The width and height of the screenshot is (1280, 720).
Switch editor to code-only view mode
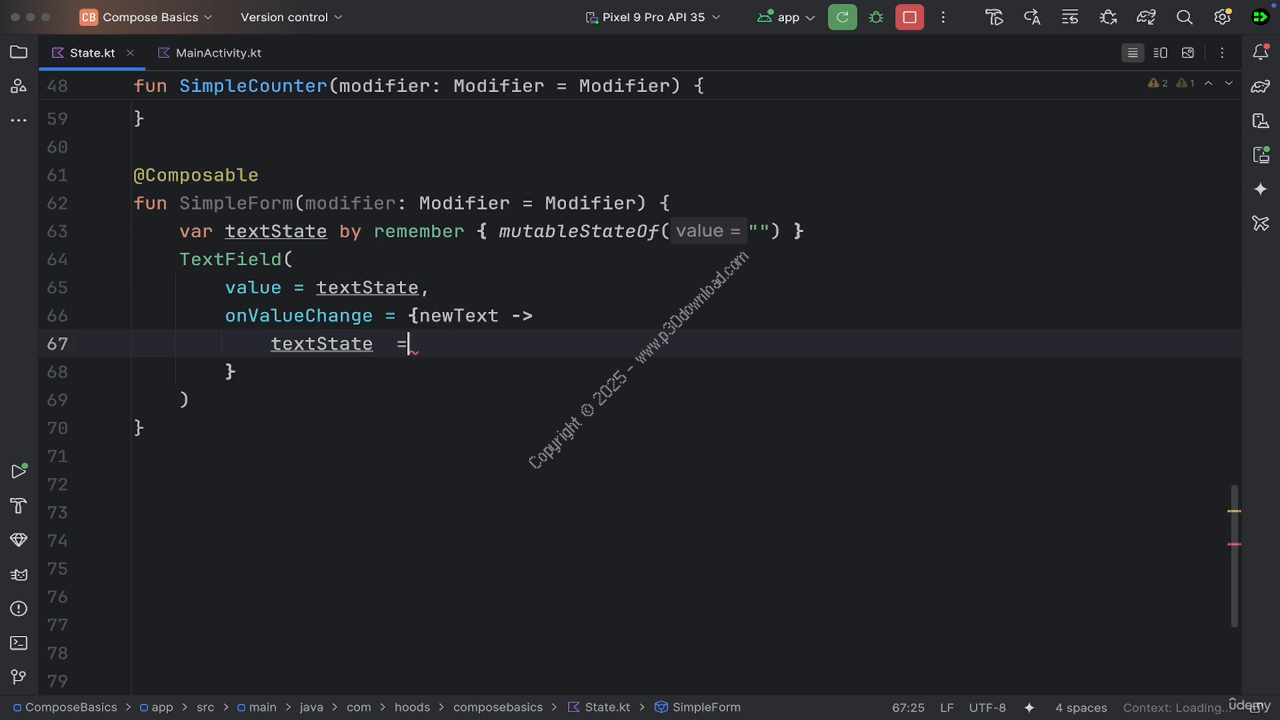(x=1132, y=53)
